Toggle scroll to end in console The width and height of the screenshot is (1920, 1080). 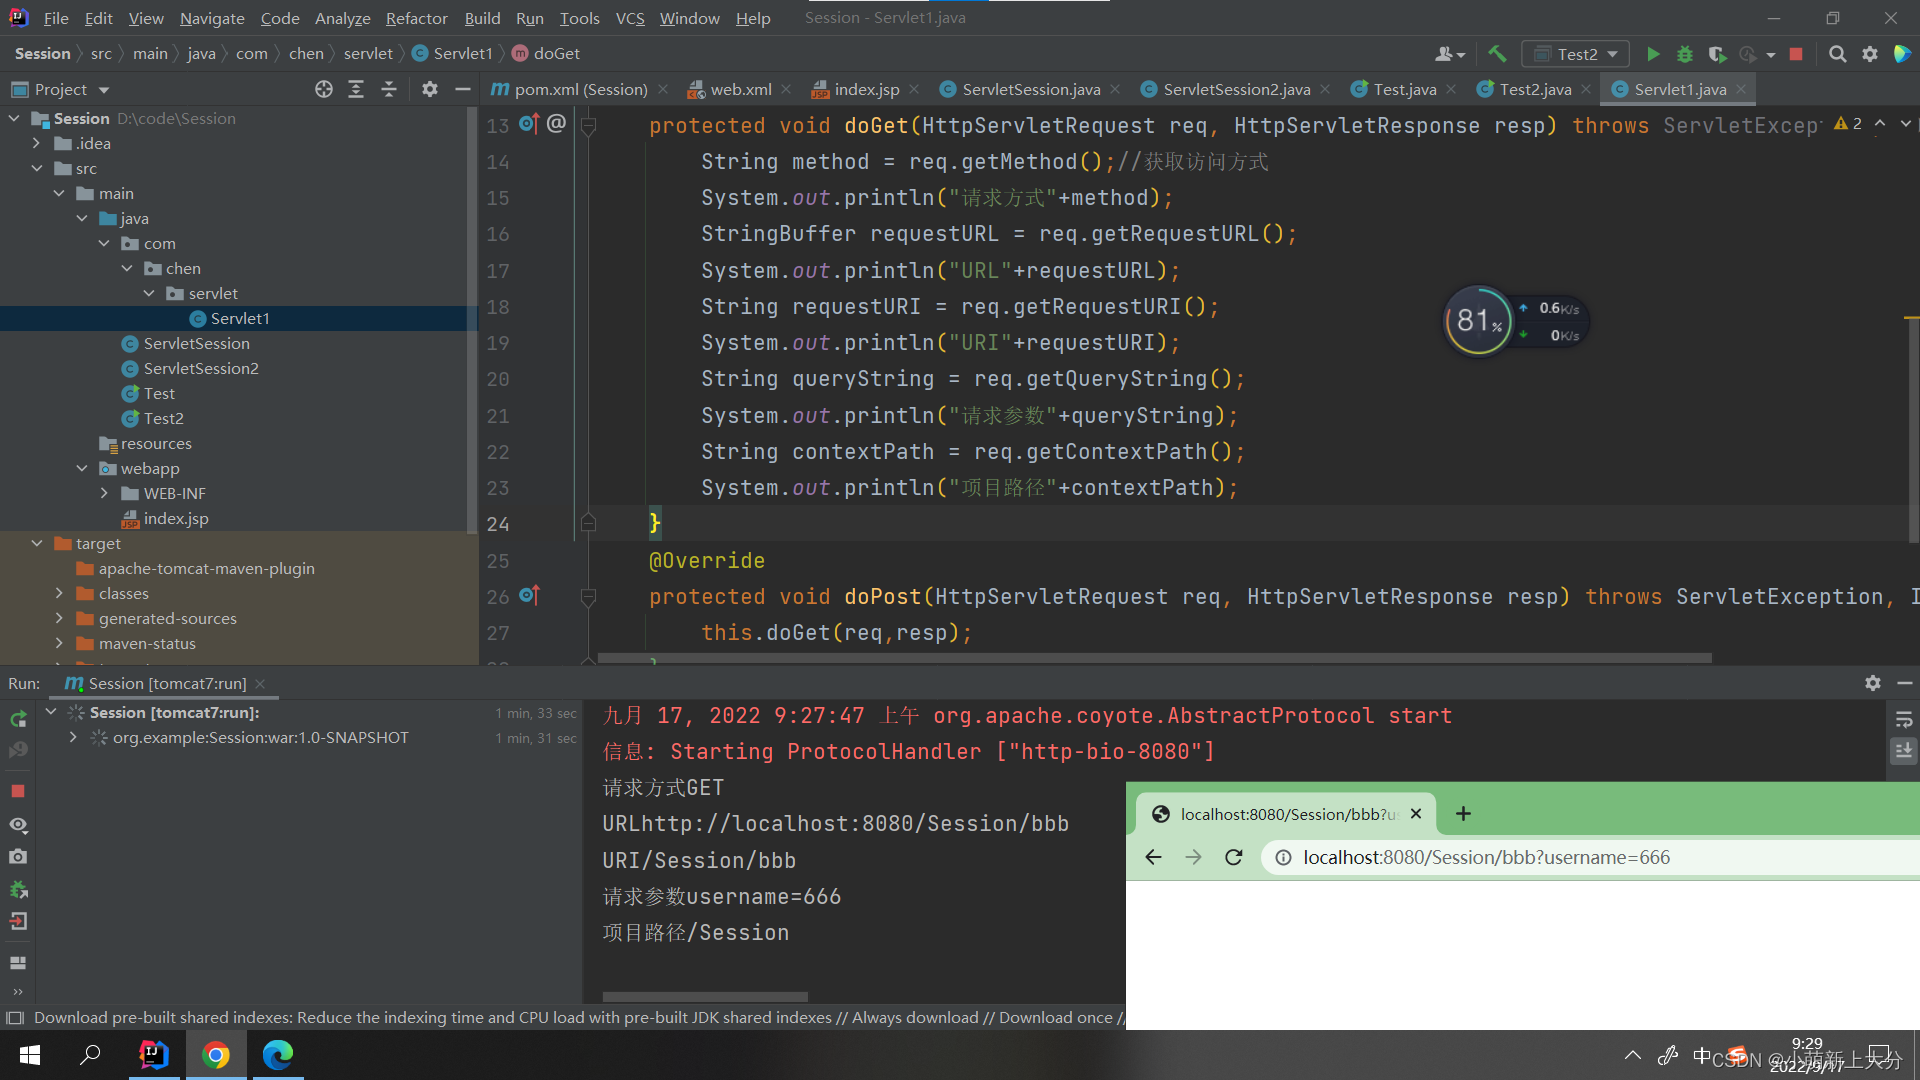point(1903,750)
